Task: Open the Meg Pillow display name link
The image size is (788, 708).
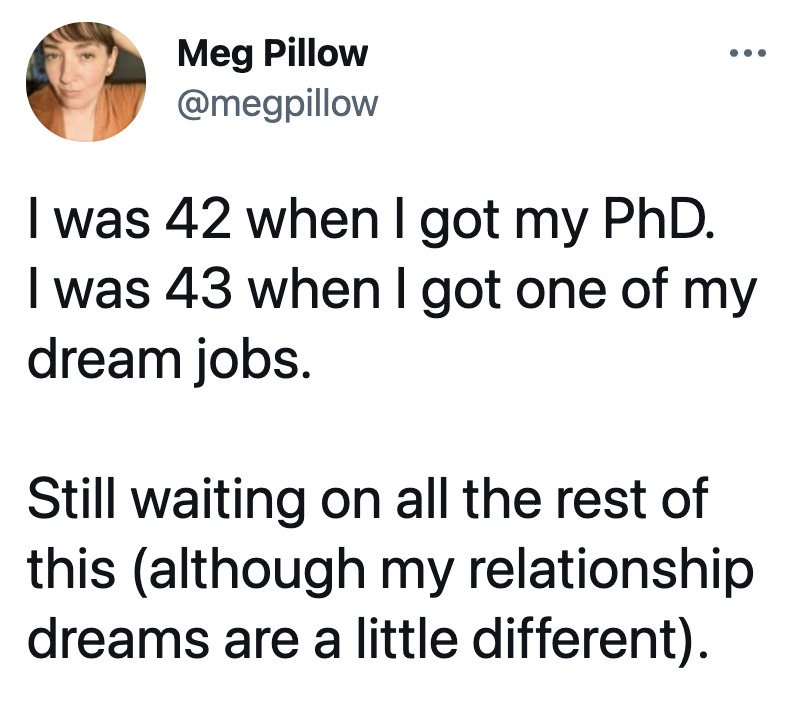Action: click(x=272, y=54)
